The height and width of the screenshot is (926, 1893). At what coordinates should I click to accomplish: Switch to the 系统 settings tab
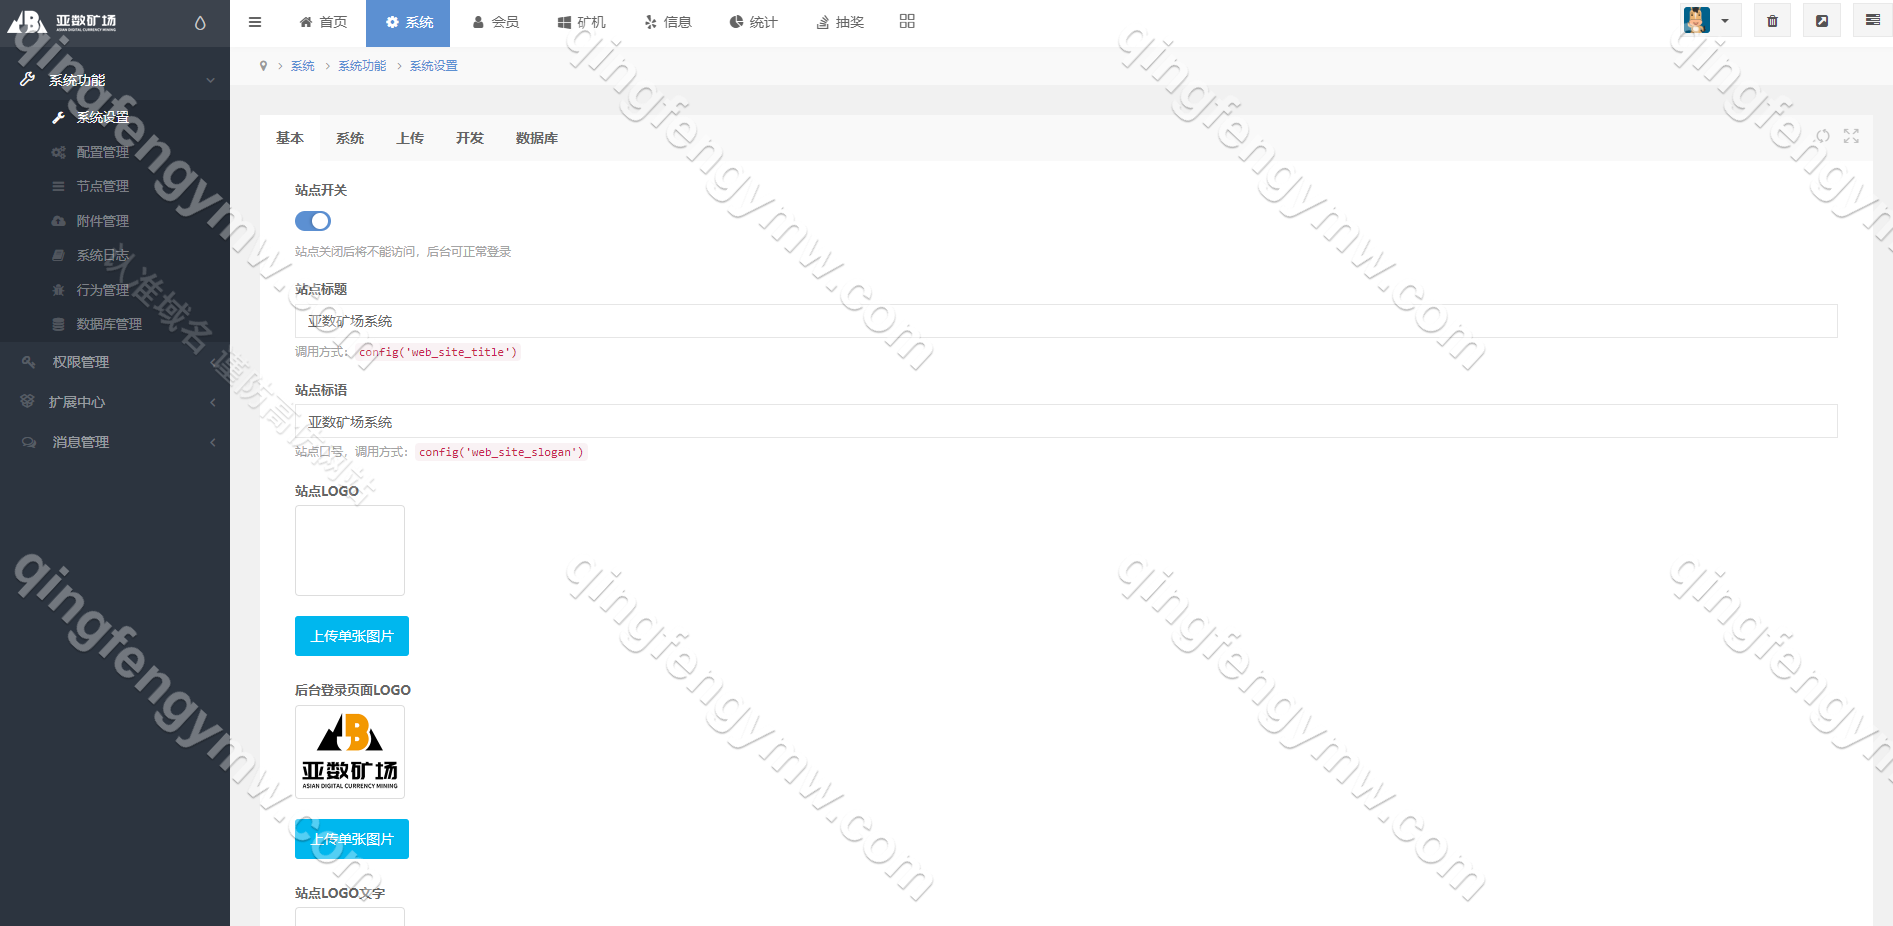[x=350, y=138]
